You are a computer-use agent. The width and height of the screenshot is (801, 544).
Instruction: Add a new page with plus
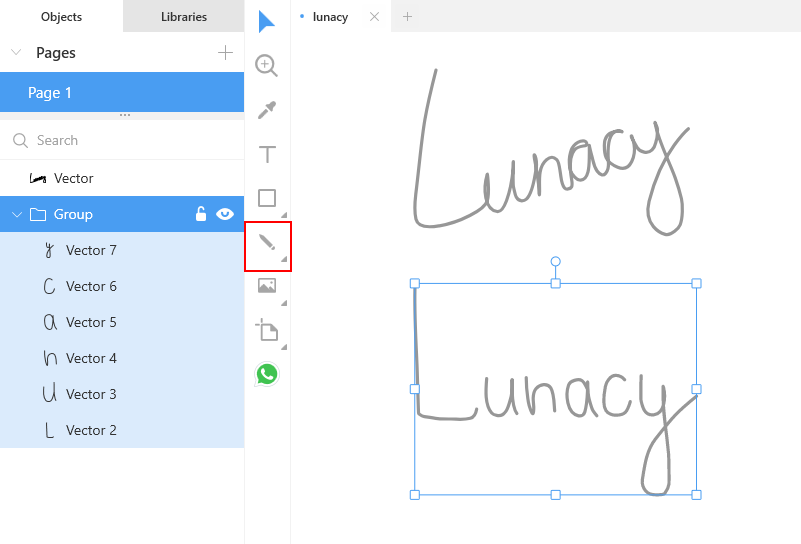(x=225, y=53)
